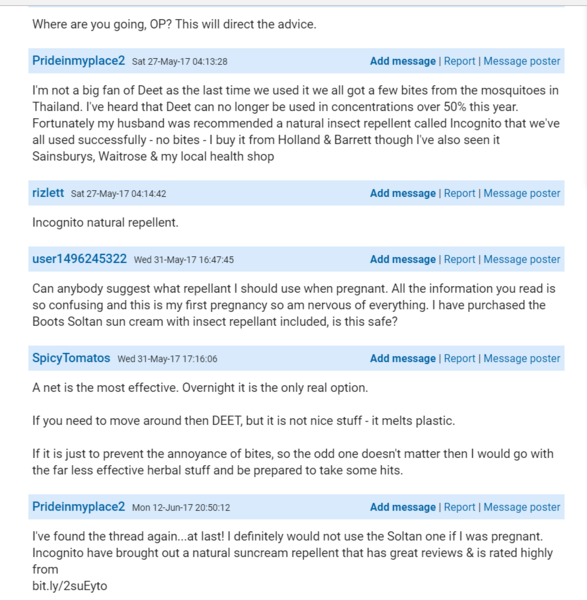Add message on Prideinmyplace2's 12-Jun post
The height and width of the screenshot is (600, 587).
[x=403, y=507]
